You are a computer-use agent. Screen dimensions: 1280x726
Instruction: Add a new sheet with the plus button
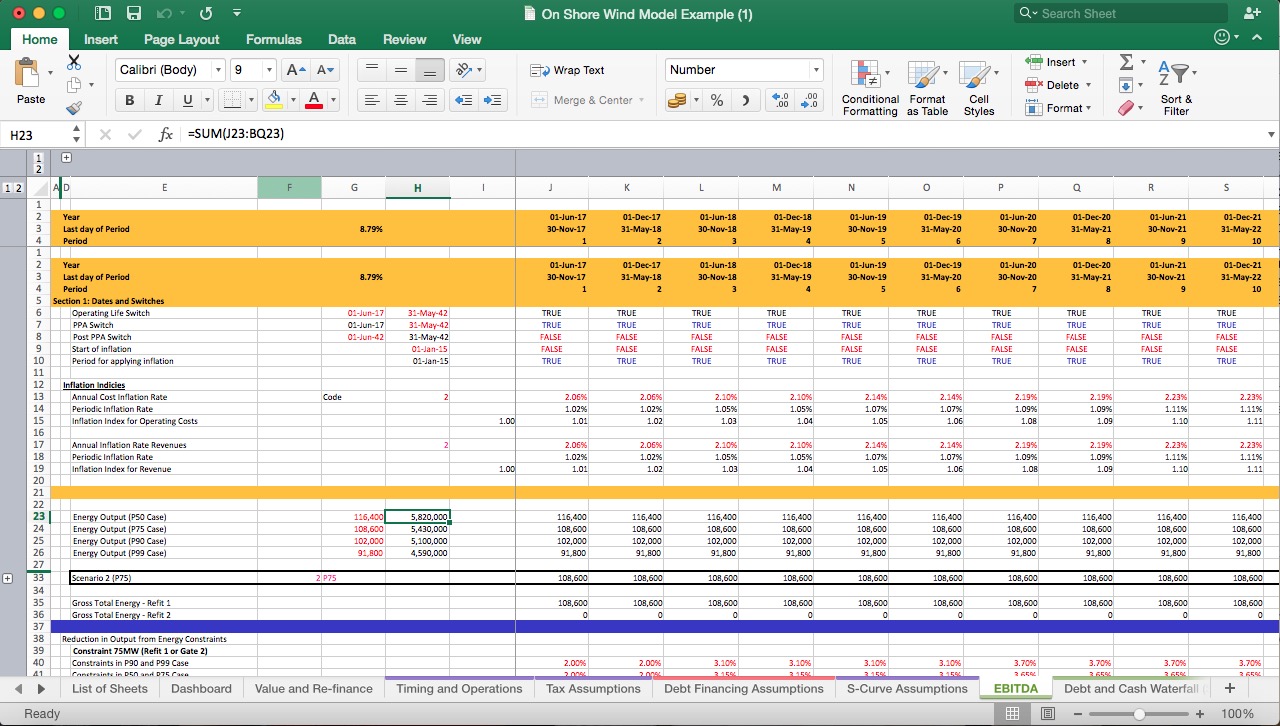1229,688
